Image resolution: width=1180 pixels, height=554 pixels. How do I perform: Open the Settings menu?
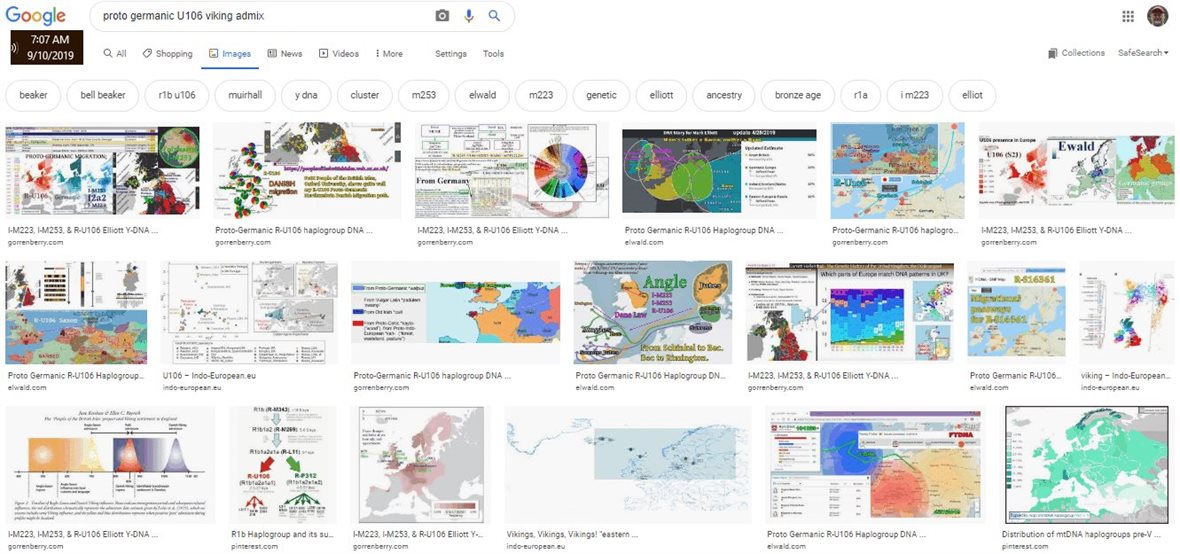click(x=451, y=54)
